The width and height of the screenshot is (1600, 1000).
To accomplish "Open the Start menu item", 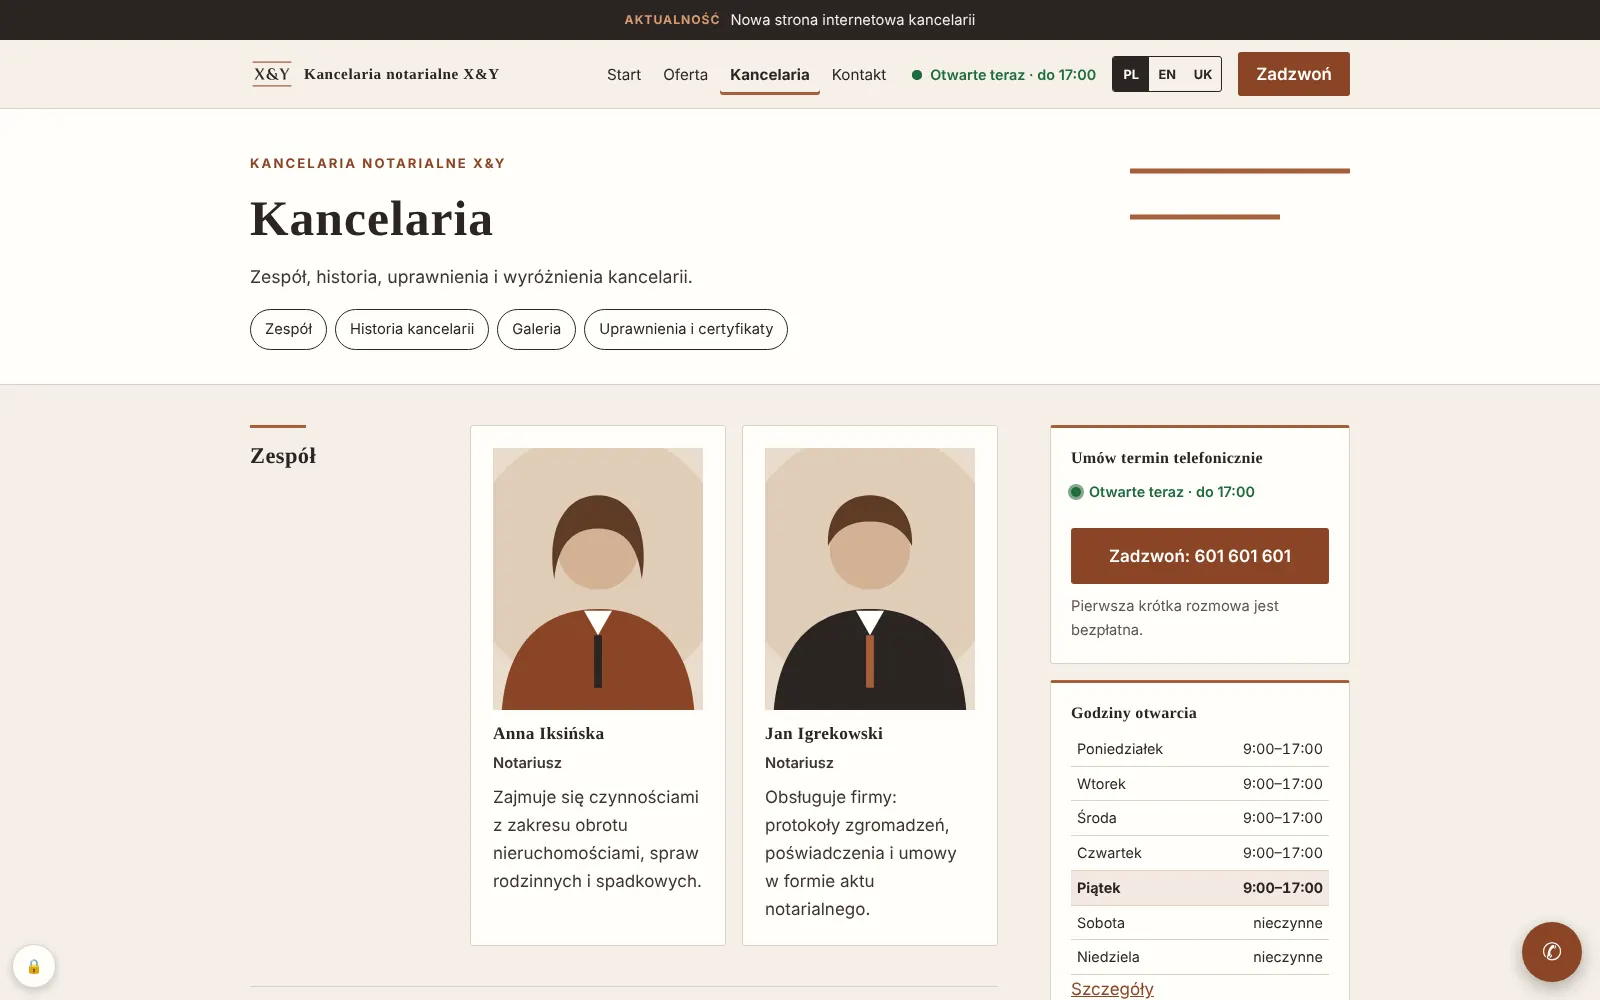I will click(624, 74).
